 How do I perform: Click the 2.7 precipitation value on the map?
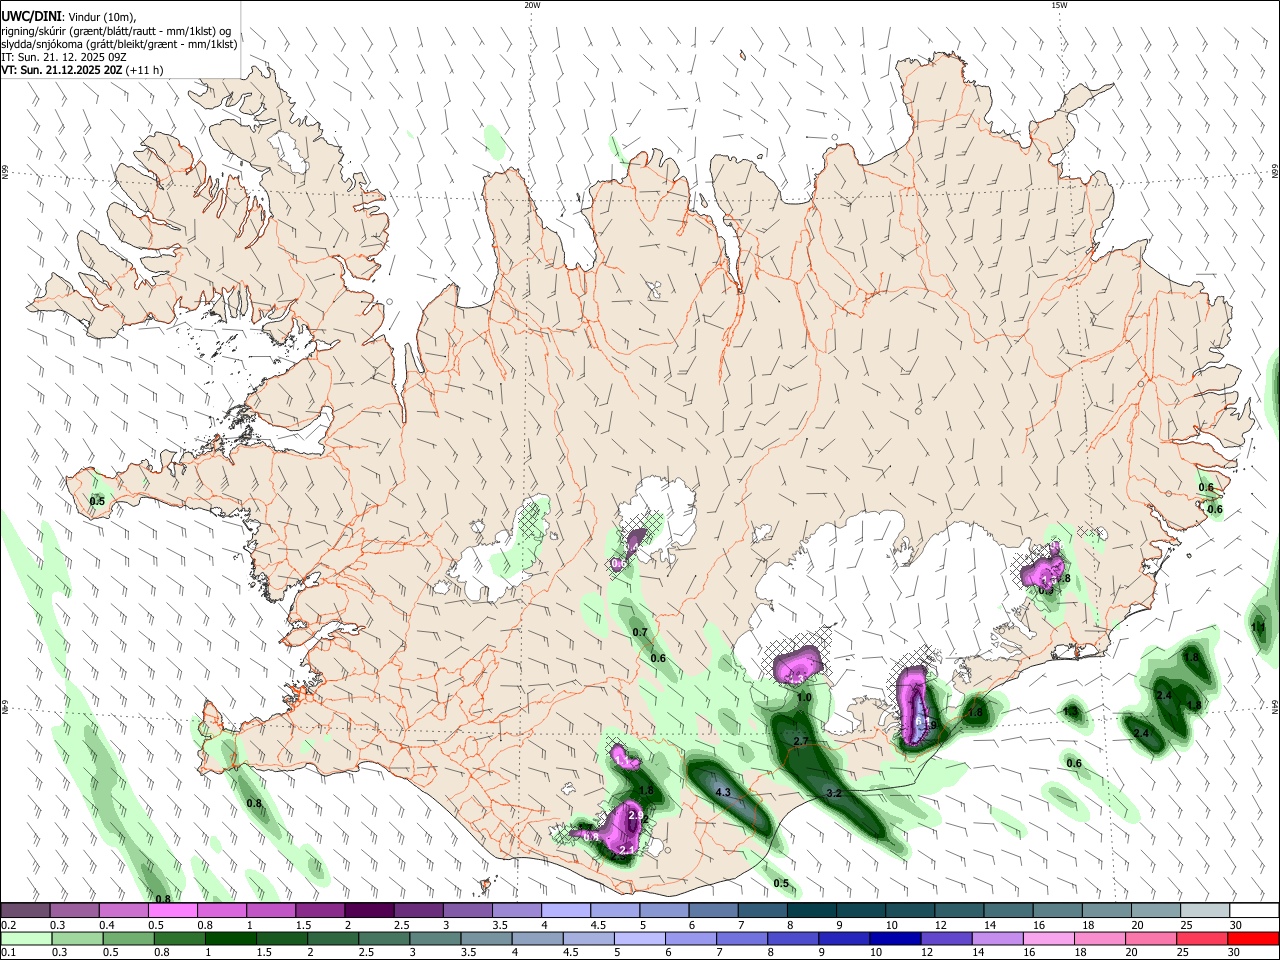[800, 741]
